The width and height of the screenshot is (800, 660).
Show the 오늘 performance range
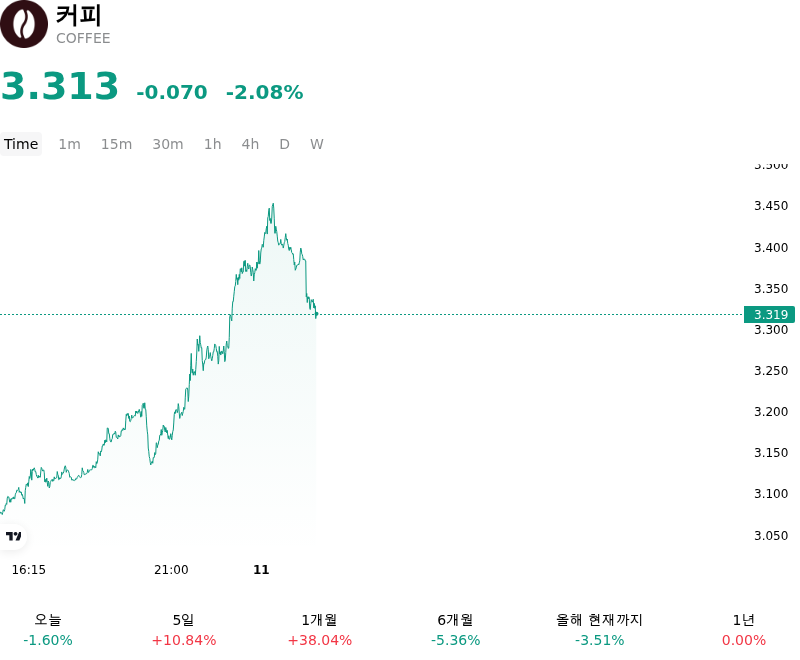[x=48, y=630]
